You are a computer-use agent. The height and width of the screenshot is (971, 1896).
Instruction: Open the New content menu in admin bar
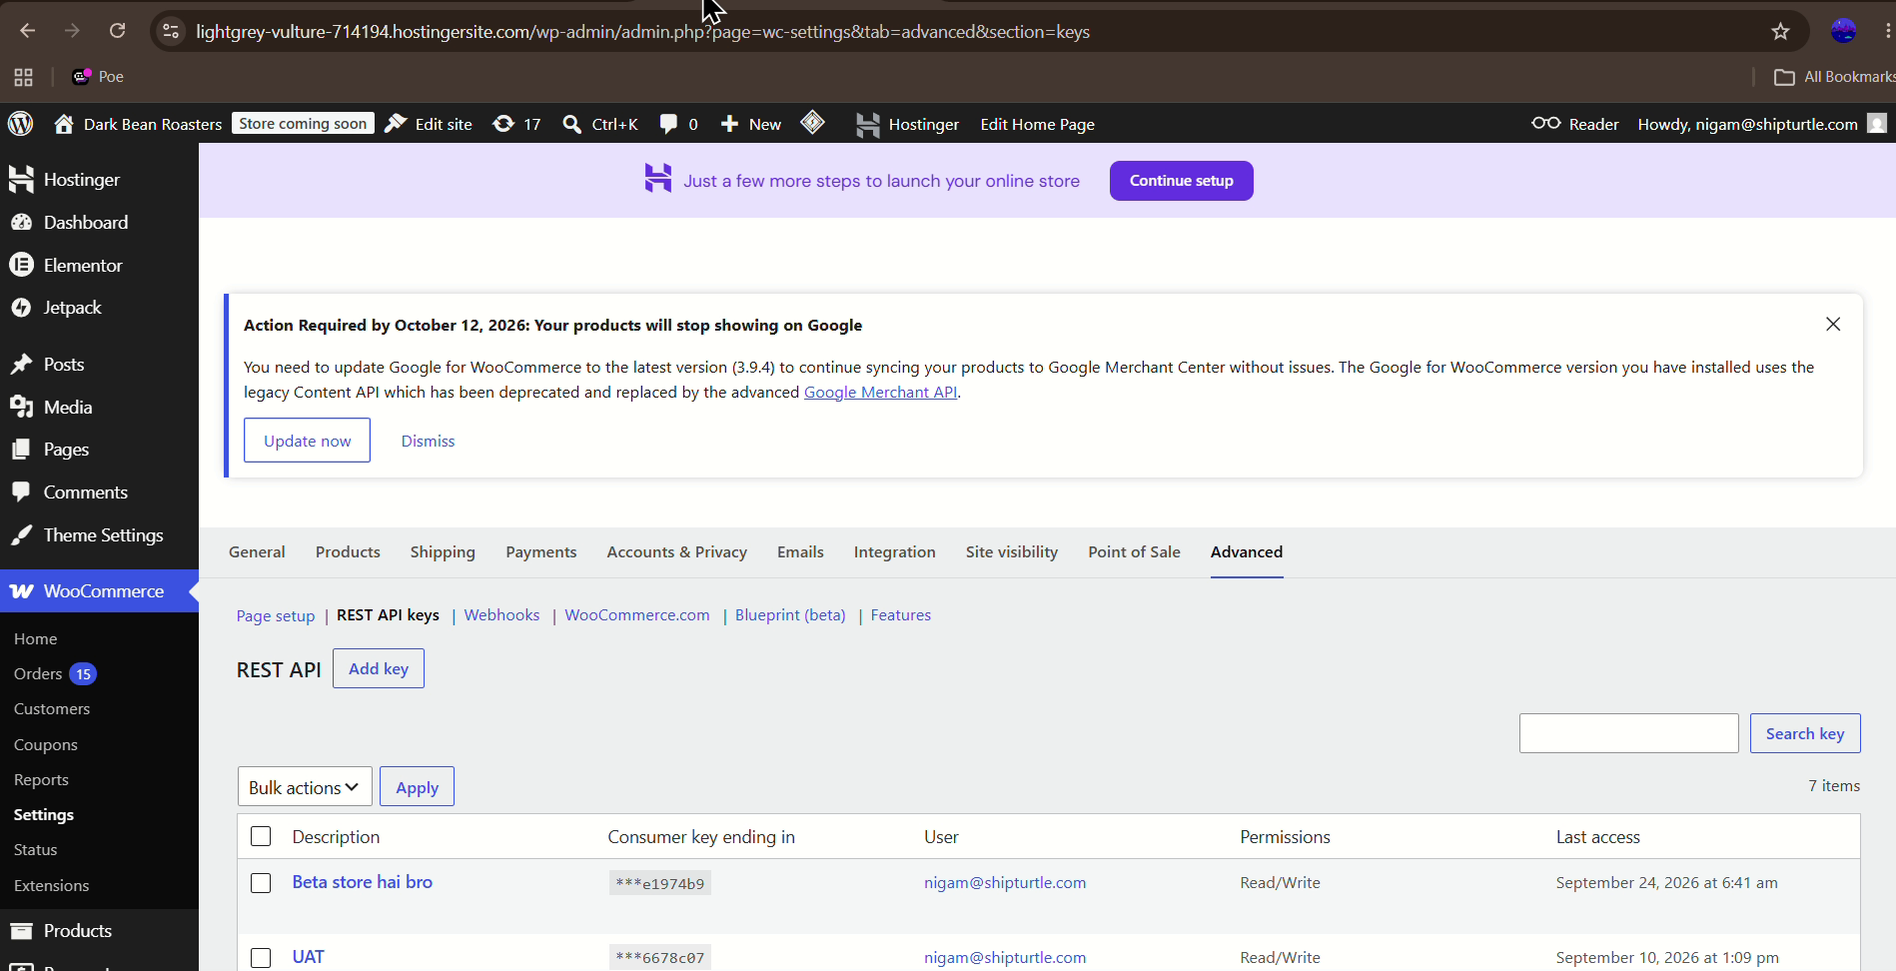(751, 124)
